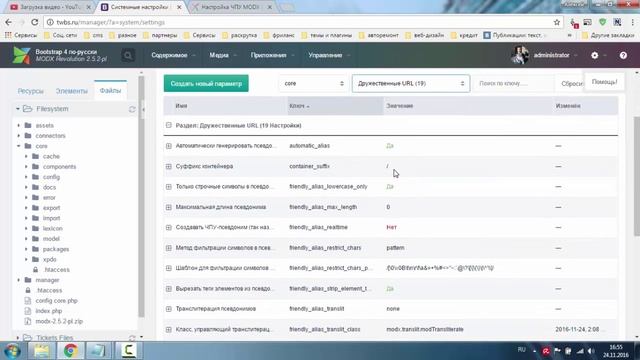The image size is (640, 360).
Task: Collapse the Filesystem tree root
Action: click(x=18, y=109)
